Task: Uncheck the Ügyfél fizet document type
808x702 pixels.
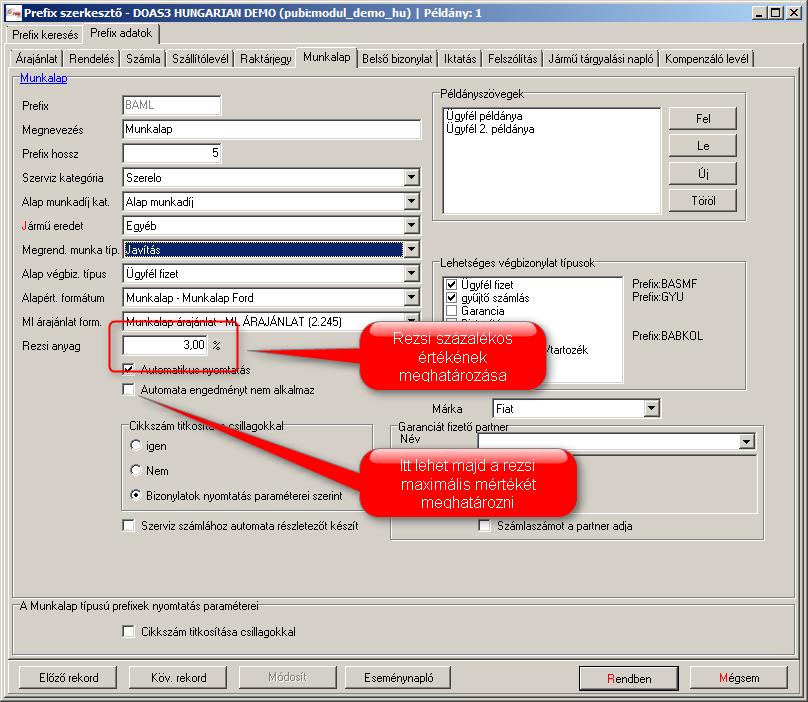Action: click(x=451, y=285)
